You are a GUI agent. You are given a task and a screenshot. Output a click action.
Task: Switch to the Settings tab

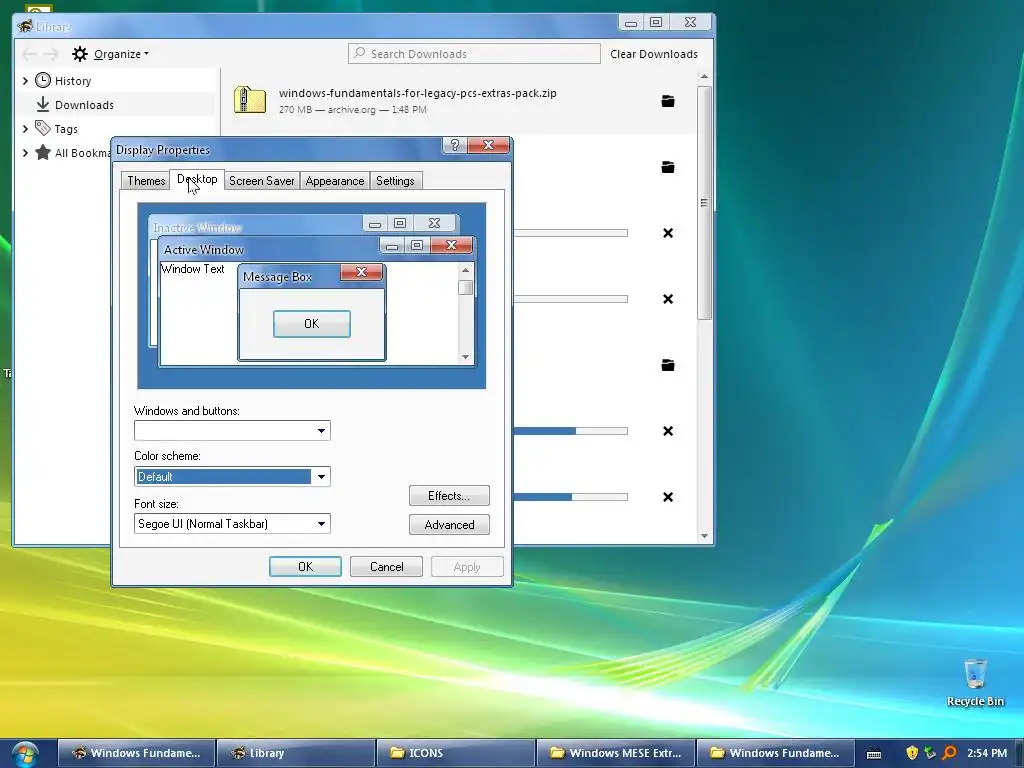[x=395, y=181]
